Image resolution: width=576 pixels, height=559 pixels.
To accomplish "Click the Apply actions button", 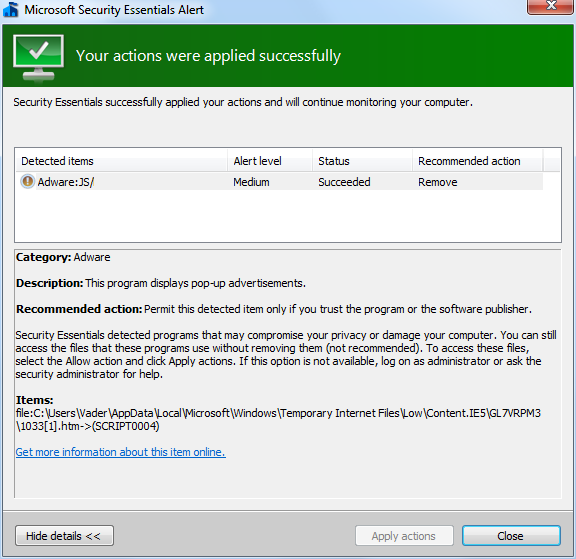I will pyautogui.click(x=404, y=536).
